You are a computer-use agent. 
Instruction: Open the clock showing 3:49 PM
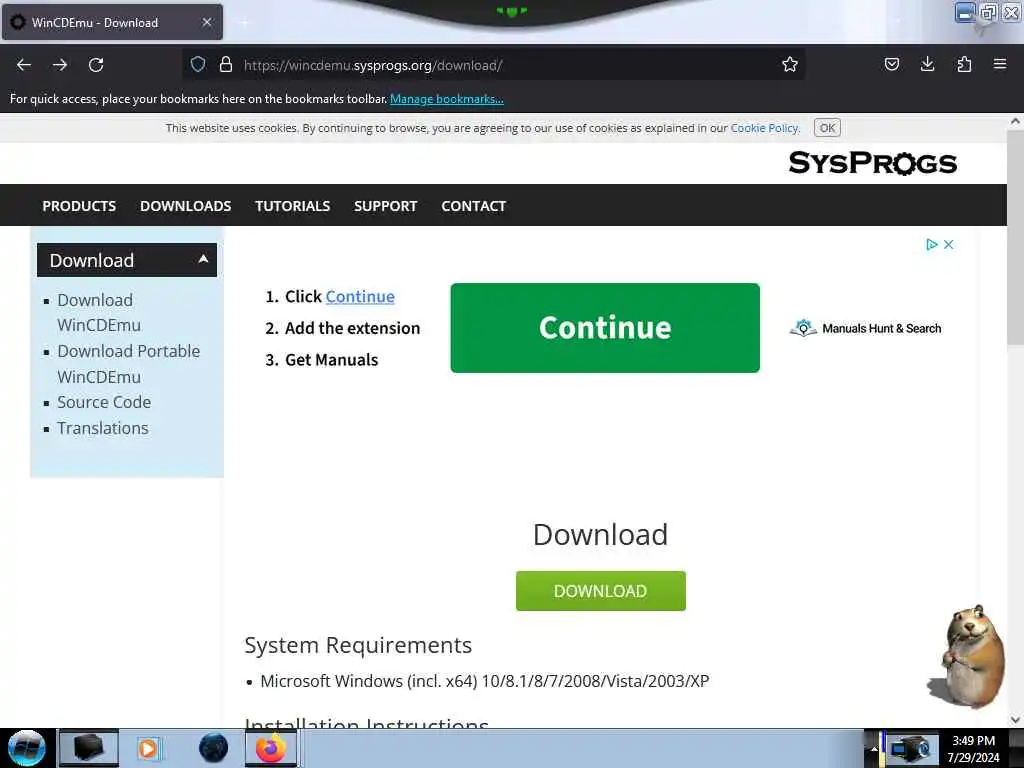973,748
